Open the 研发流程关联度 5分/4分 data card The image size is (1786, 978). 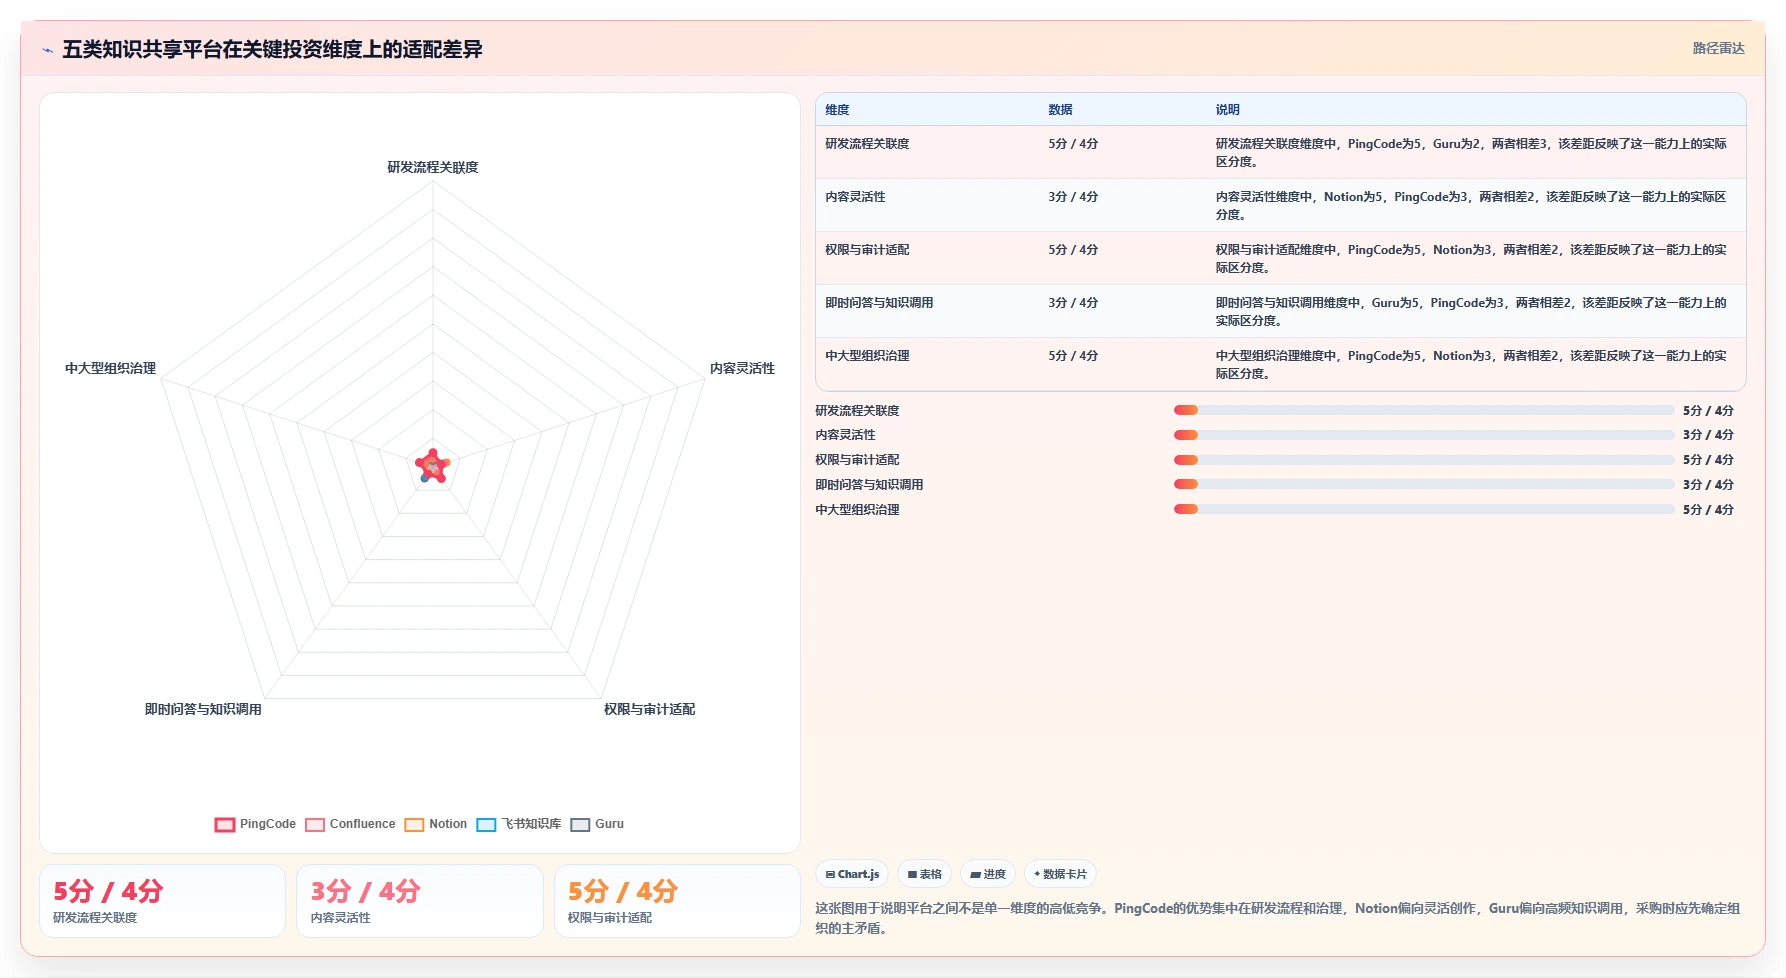tap(163, 901)
